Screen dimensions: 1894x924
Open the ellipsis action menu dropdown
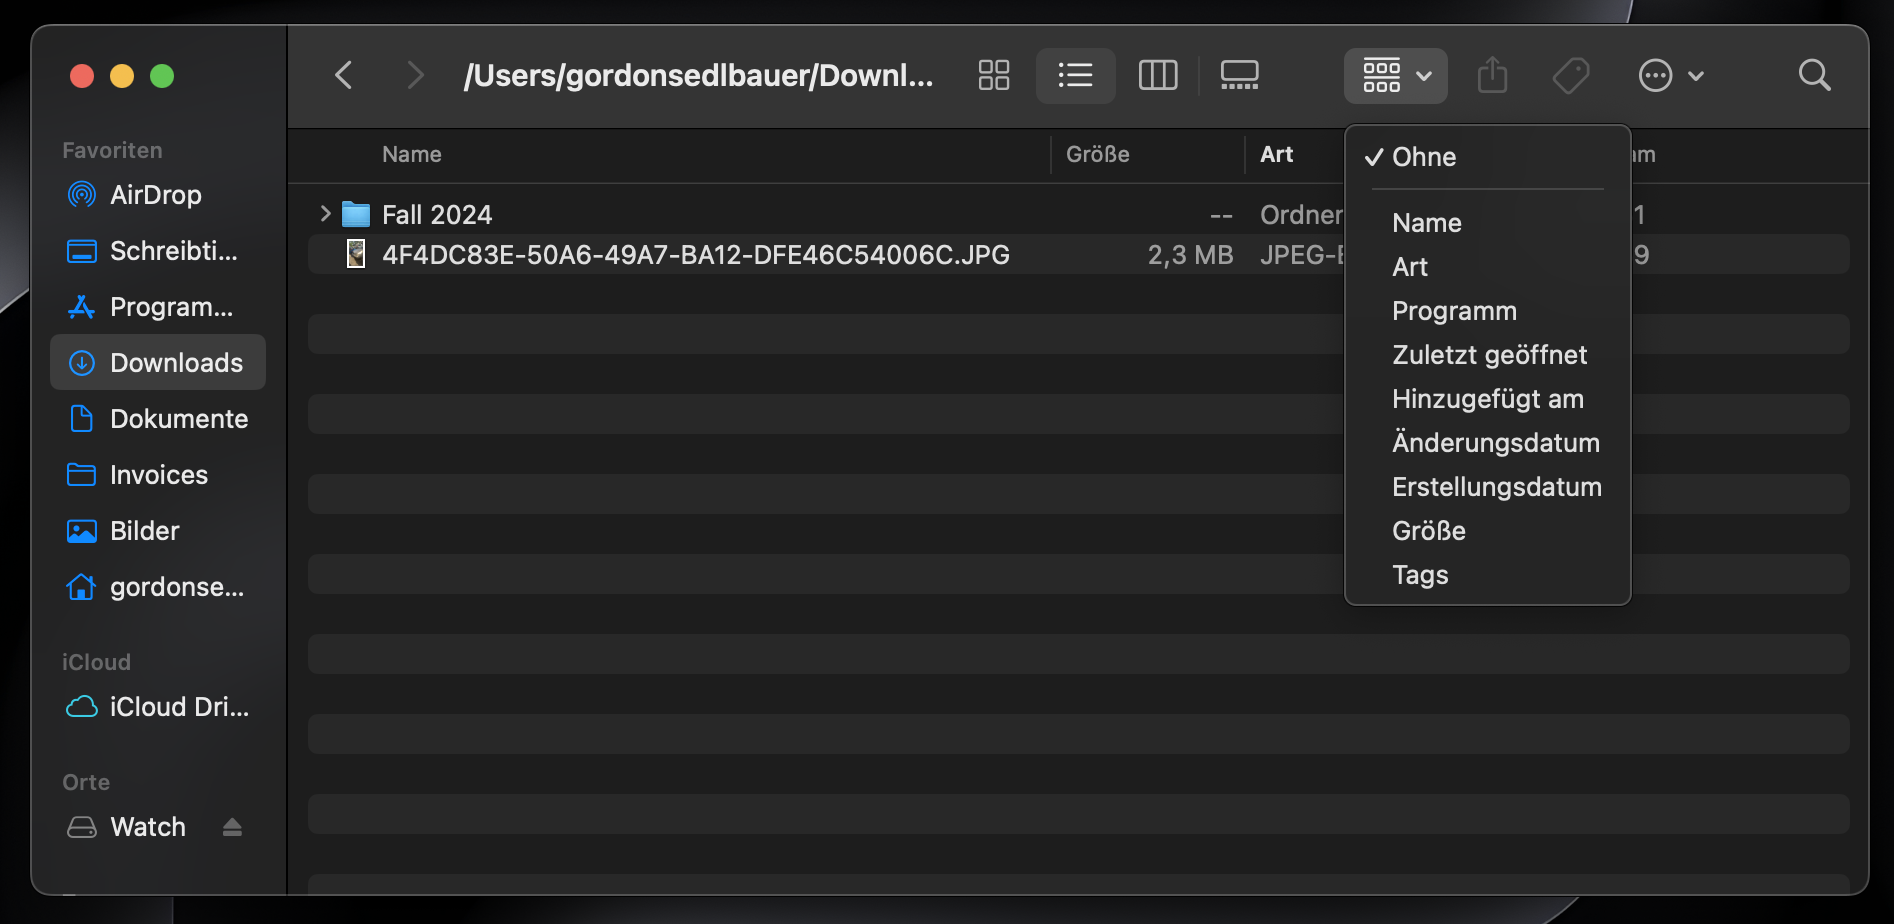tap(1670, 75)
